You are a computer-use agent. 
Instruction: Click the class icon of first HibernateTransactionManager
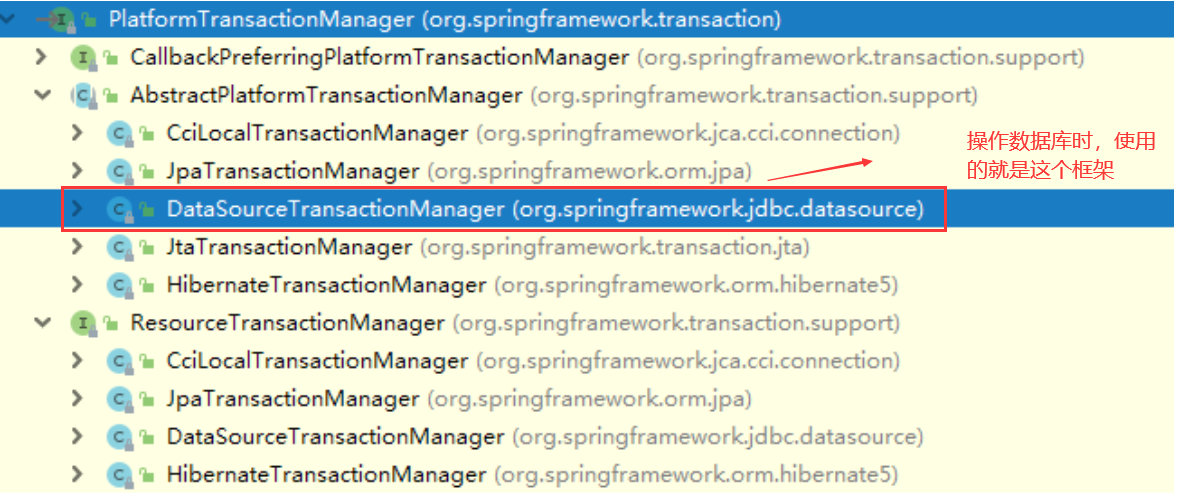click(x=119, y=285)
